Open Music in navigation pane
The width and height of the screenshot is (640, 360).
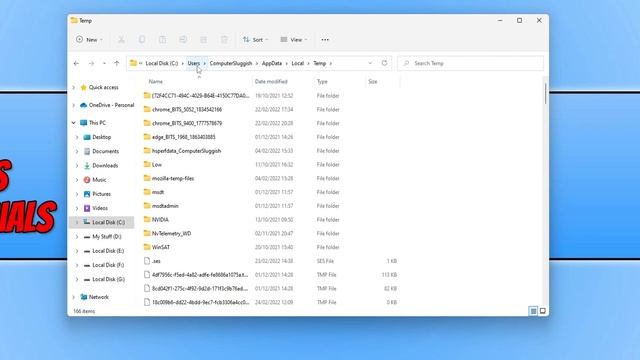pyautogui.click(x=95, y=180)
